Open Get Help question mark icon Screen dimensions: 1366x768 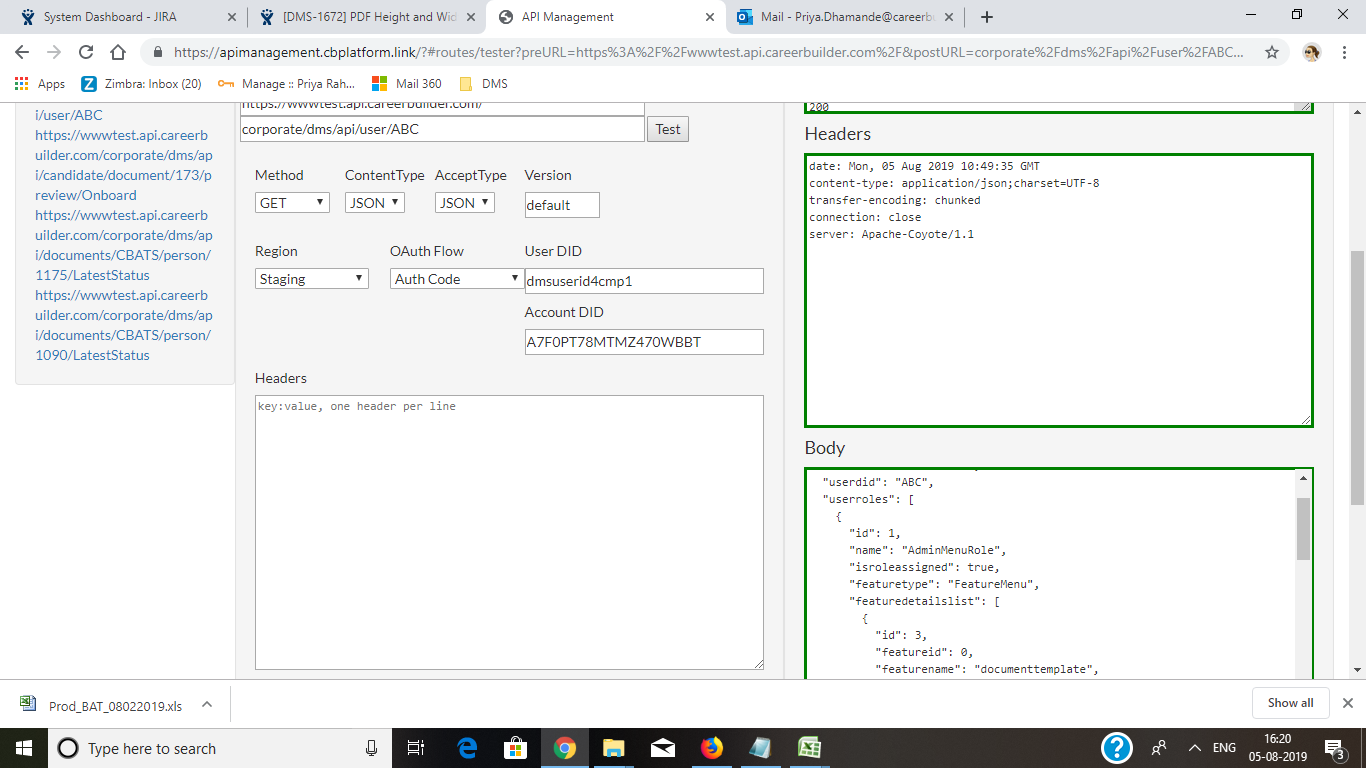1116,748
